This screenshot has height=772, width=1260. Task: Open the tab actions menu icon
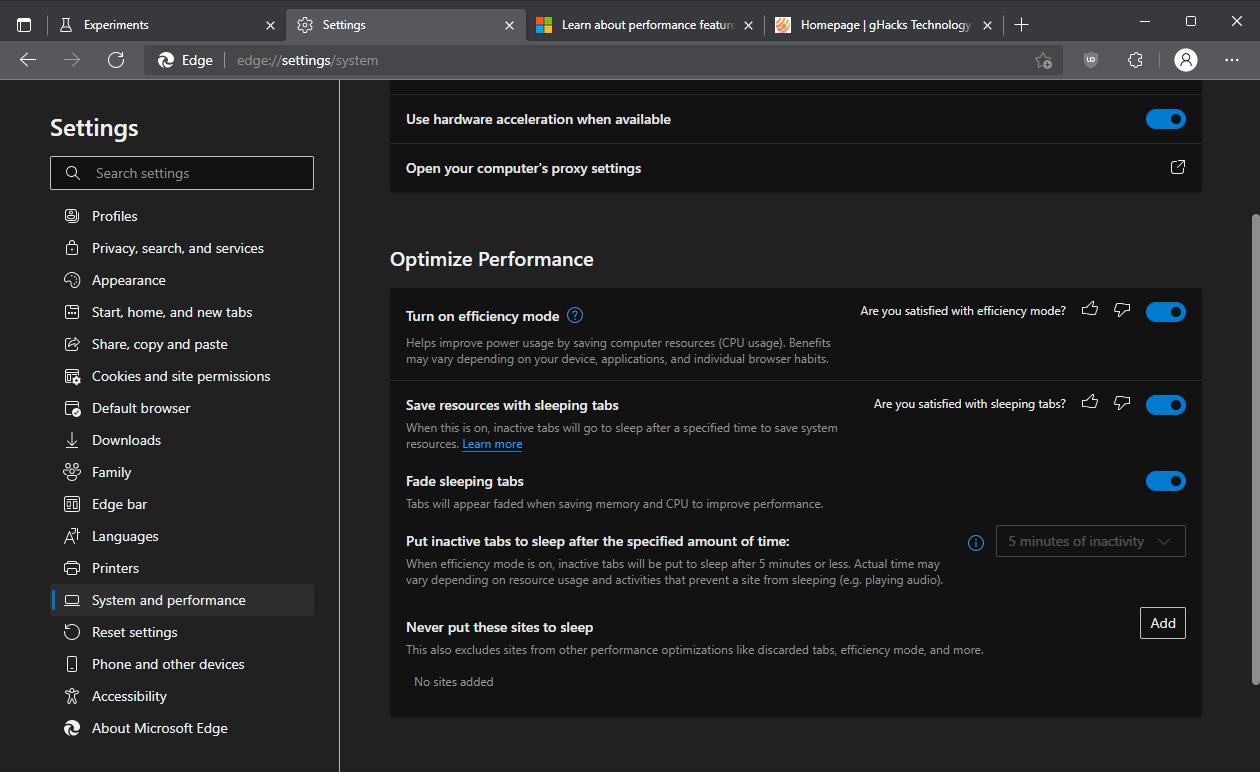point(24,24)
